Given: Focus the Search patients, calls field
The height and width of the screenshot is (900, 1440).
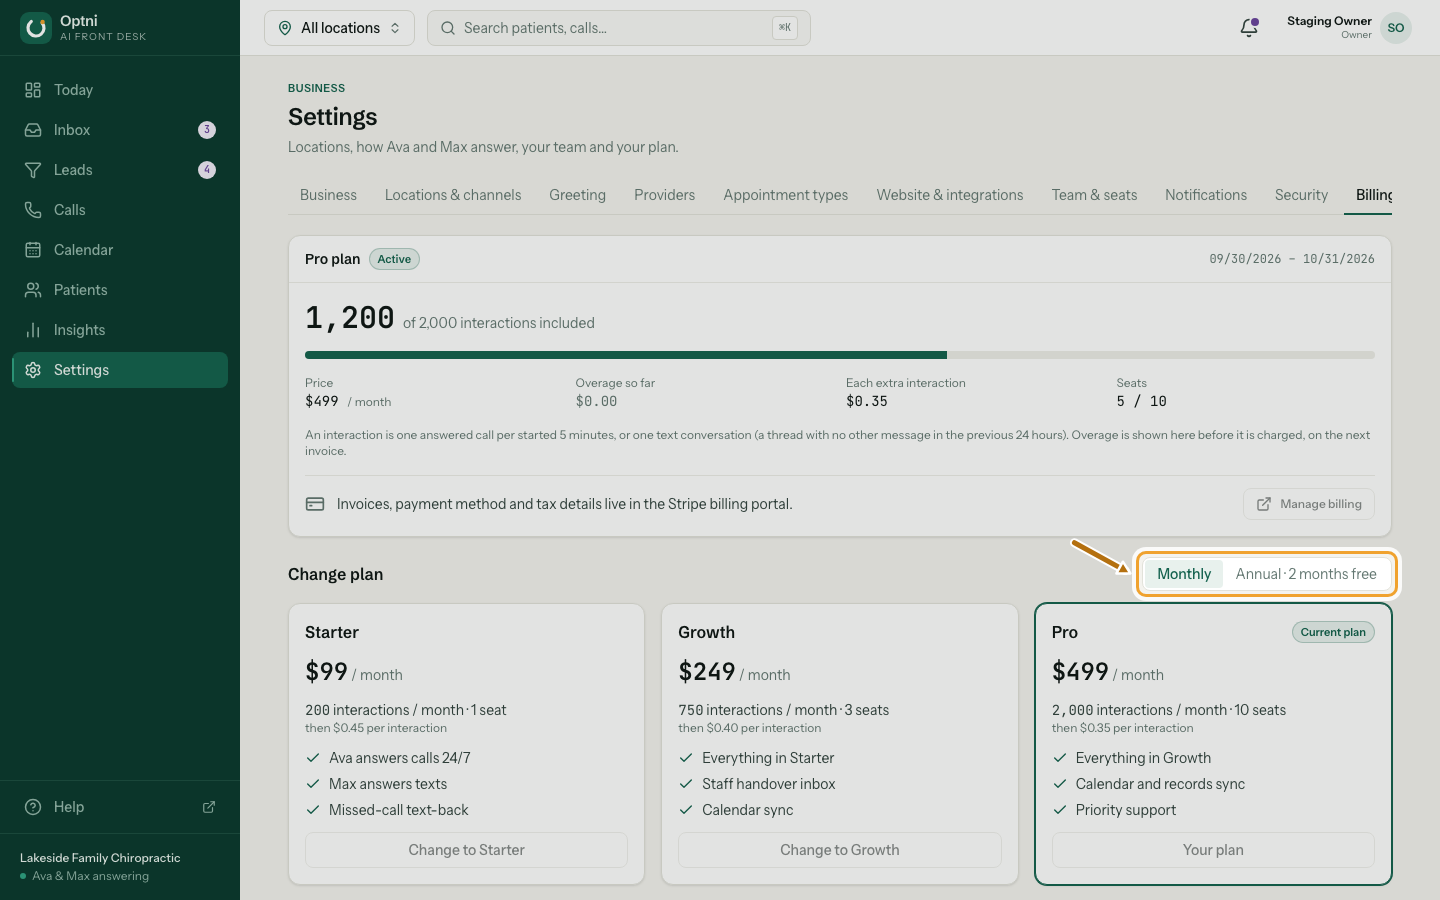Looking at the screenshot, I should (619, 28).
